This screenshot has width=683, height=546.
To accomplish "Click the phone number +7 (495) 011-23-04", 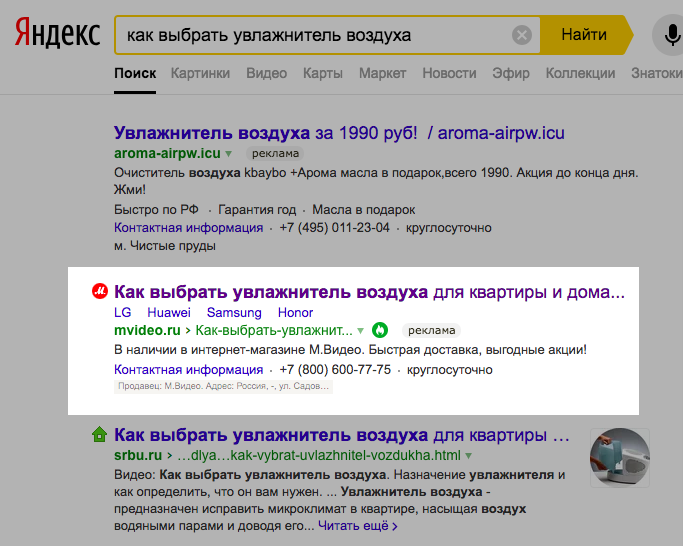I will 335,228.
